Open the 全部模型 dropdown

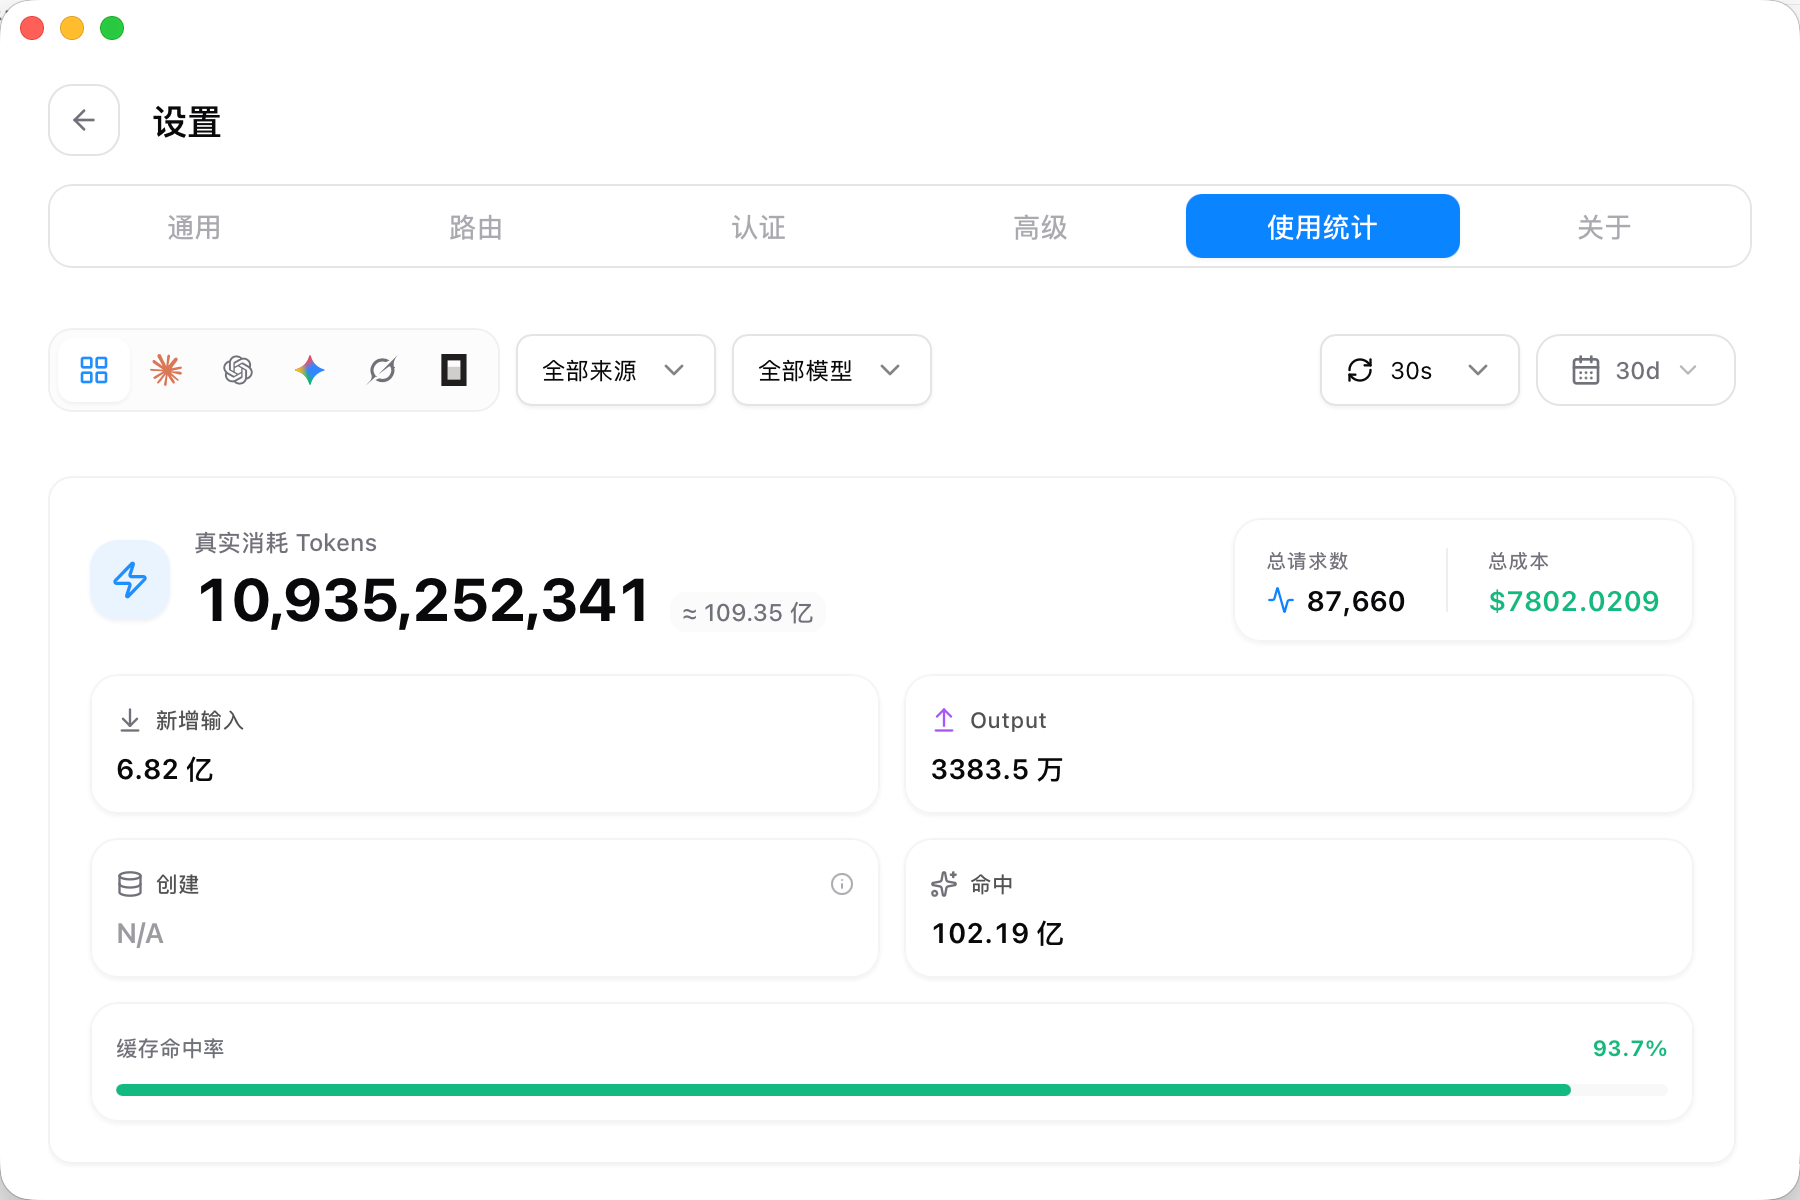(x=832, y=370)
